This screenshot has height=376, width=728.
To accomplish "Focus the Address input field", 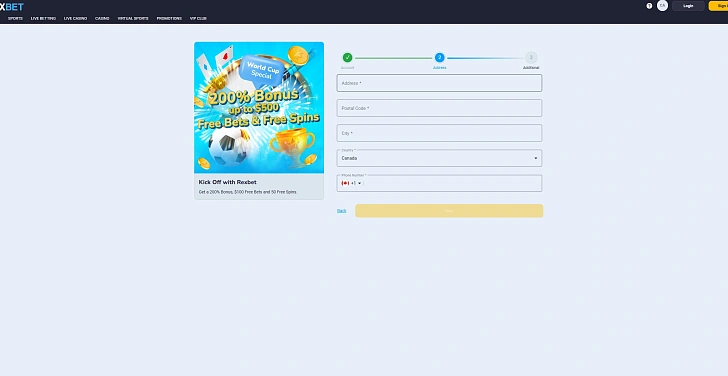I will [x=439, y=83].
